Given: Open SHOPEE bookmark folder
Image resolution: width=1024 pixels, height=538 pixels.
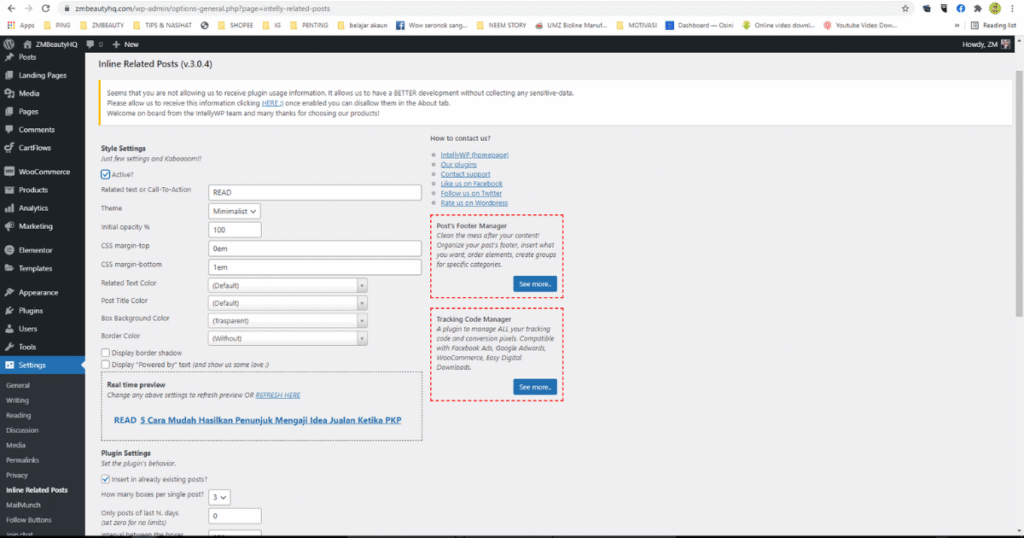Looking at the screenshot, I should [235, 25].
